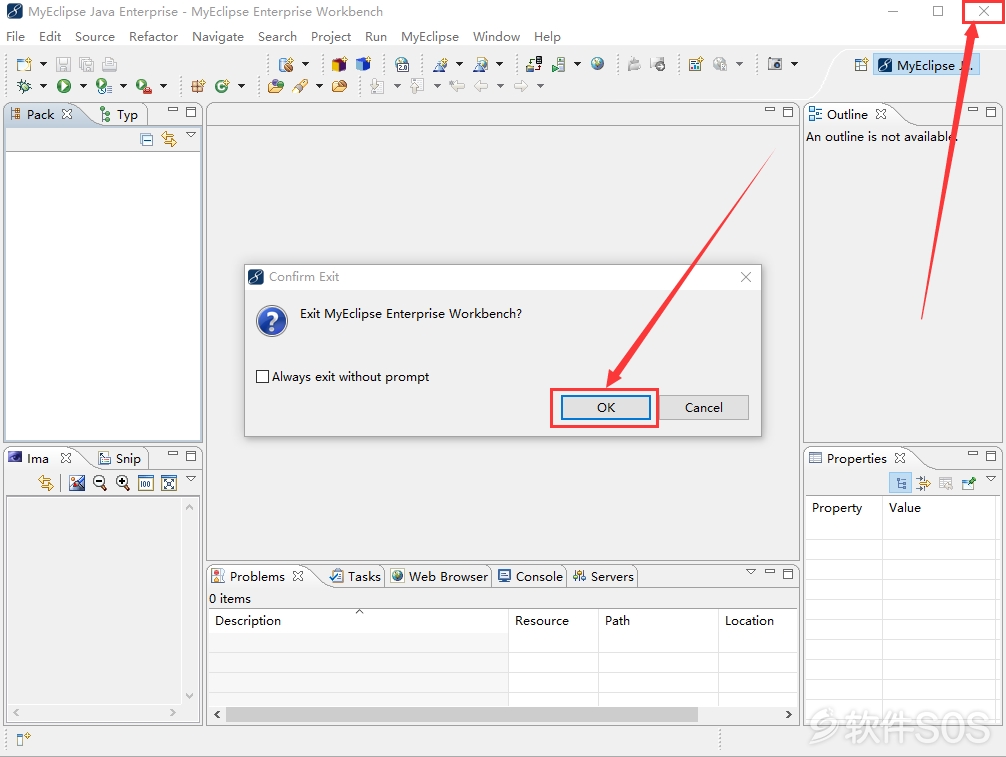Expand the Search flashlight dropdown arrow
1006x757 pixels.
tap(319, 86)
